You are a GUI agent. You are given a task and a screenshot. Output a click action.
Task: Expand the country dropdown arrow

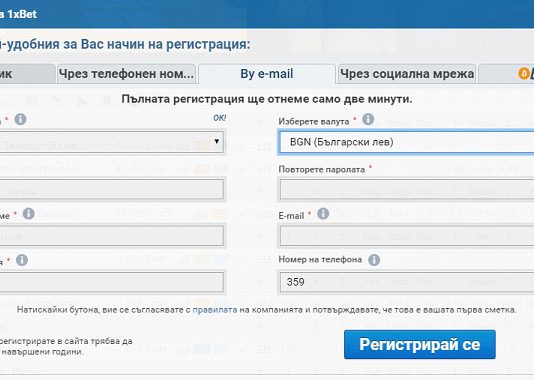217,141
